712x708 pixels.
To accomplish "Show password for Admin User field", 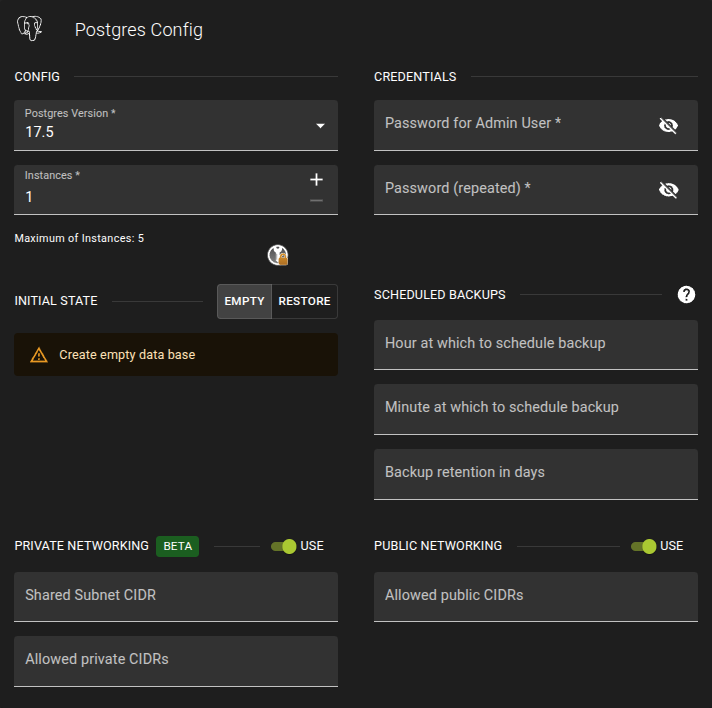I will tap(668, 125).
